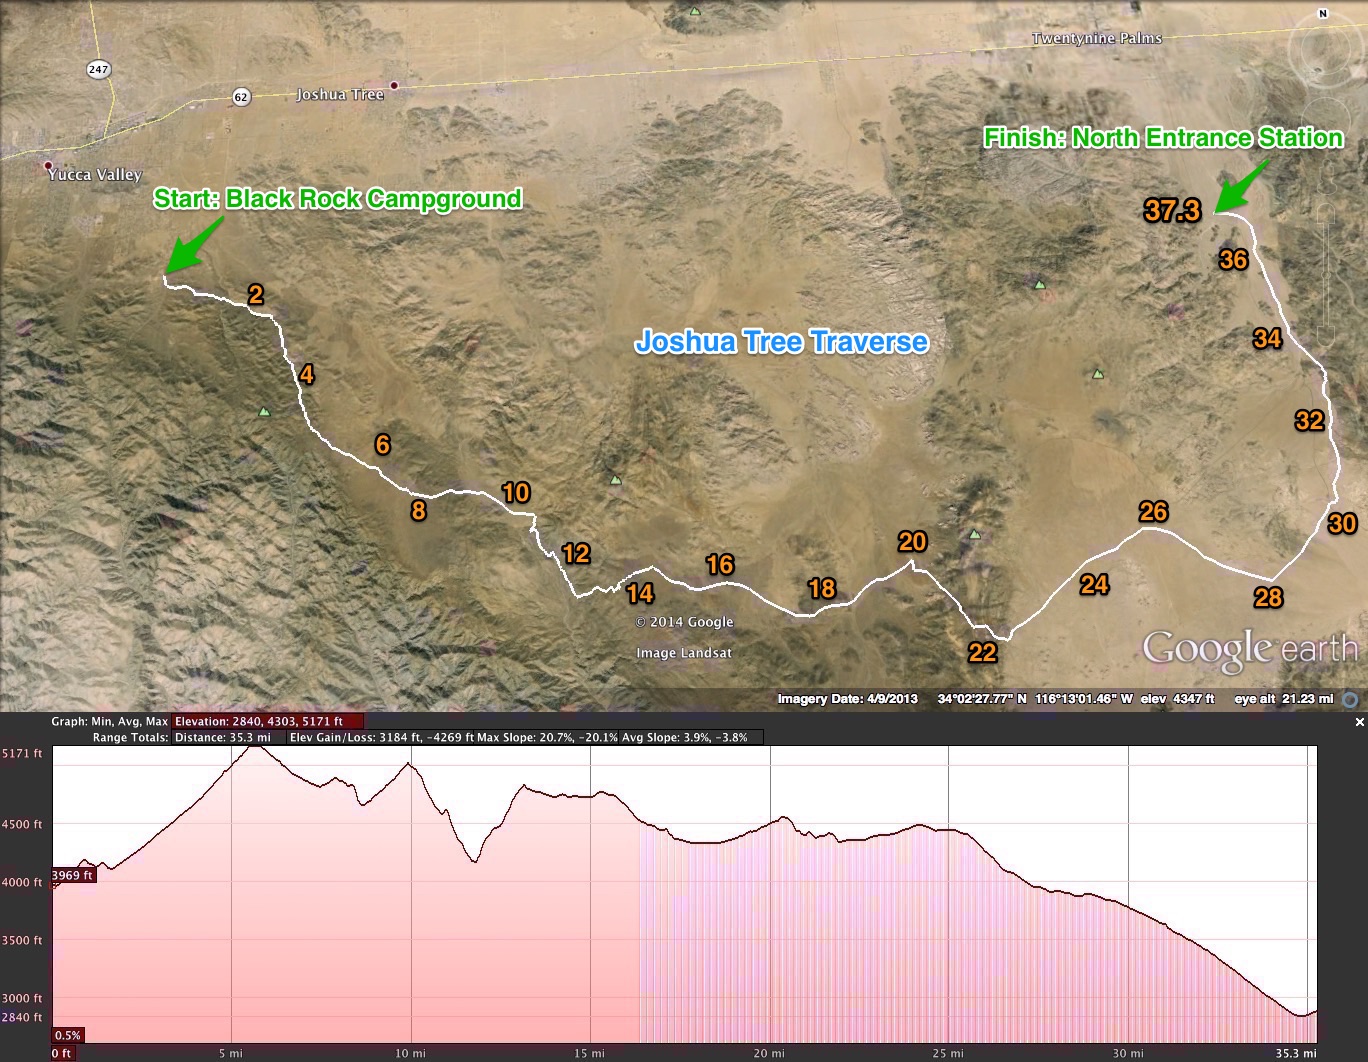Screen dimensions: 1368x1062
Task: Click the peak marker above the Twentynine Palms road
Action: 695,11
